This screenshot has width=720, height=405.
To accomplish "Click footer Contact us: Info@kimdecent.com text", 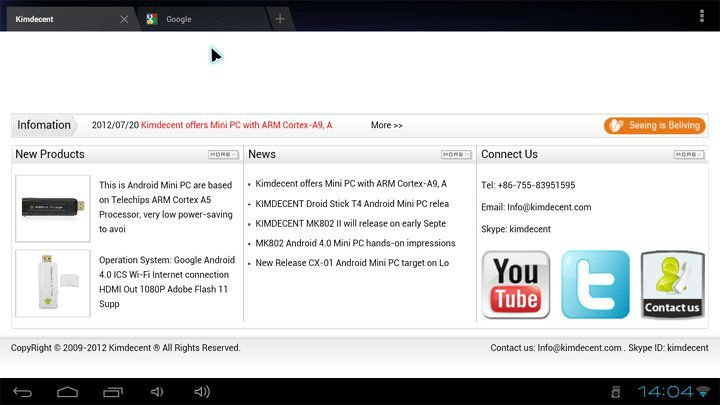I will tap(556, 348).
